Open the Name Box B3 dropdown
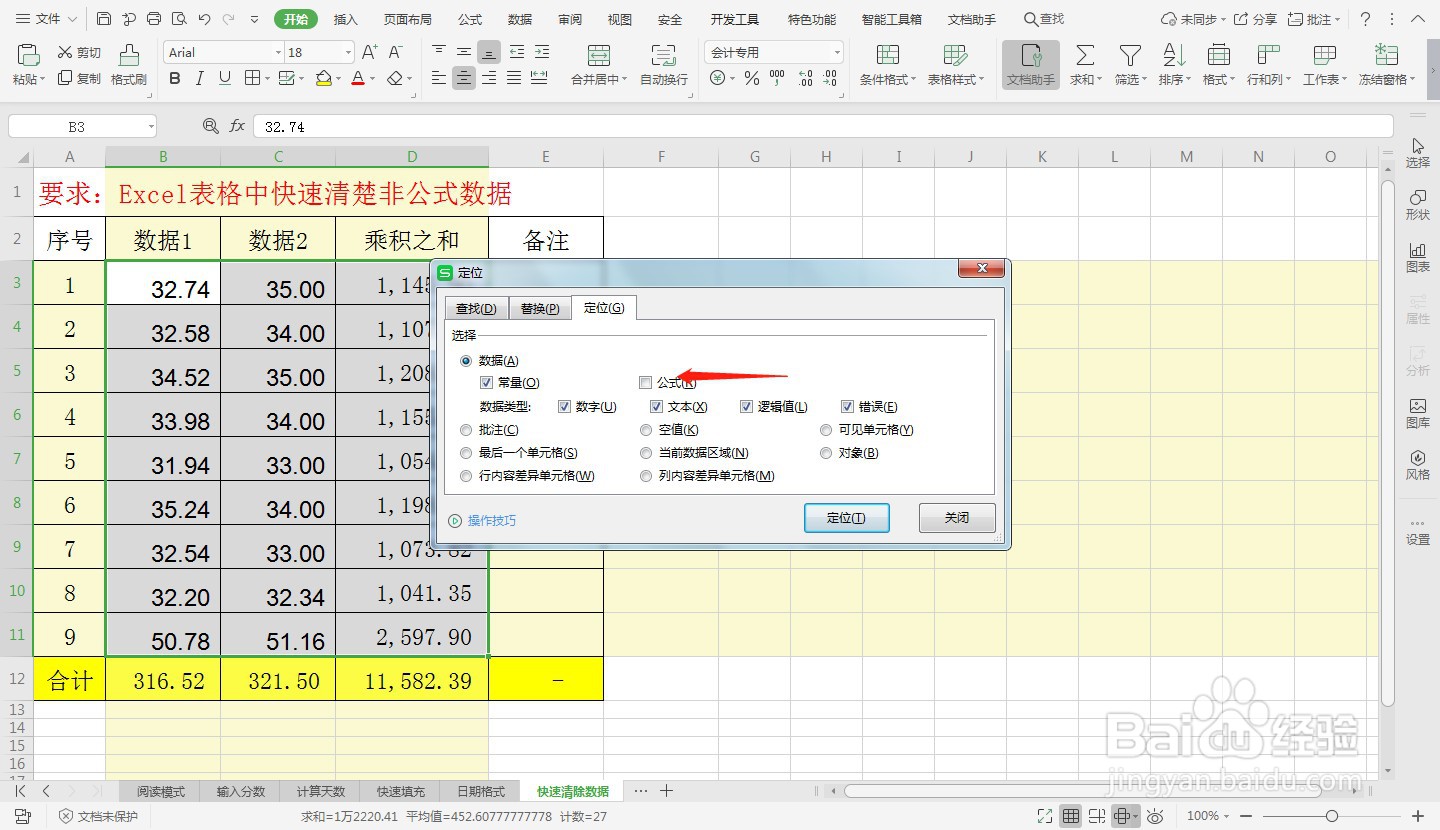Viewport: 1440px width, 830px height. pos(150,126)
